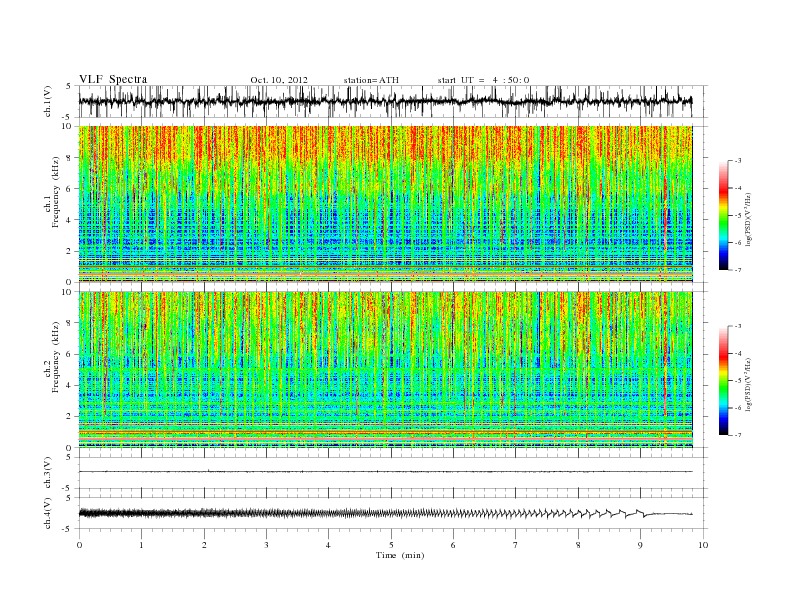Click the ch.2 spectrogram color bar
Image resolution: width=792 pixels, height=612 pixels.
click(x=723, y=381)
